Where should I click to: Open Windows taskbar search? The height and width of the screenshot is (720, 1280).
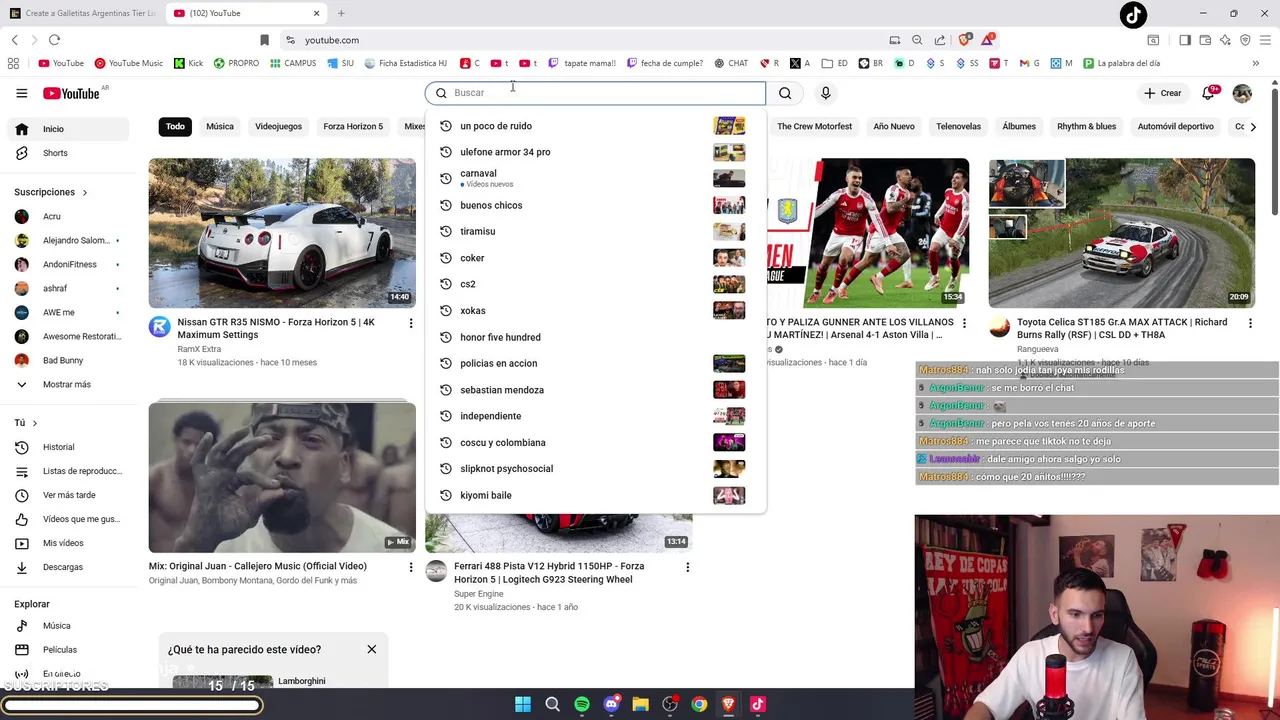pos(552,704)
